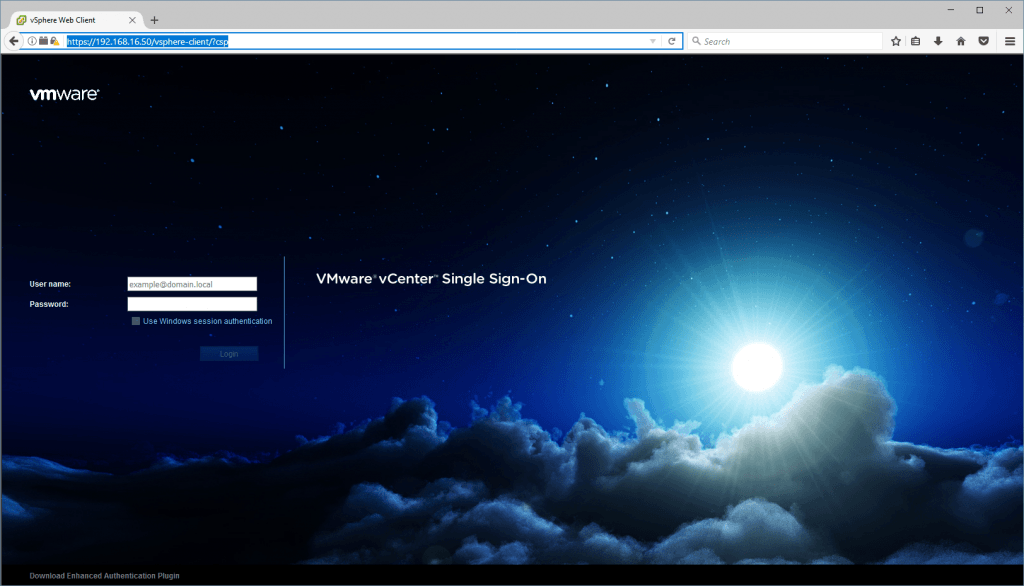This screenshot has height=586, width=1024.
Task: Open a new tab with plus button
Action: (x=154, y=20)
